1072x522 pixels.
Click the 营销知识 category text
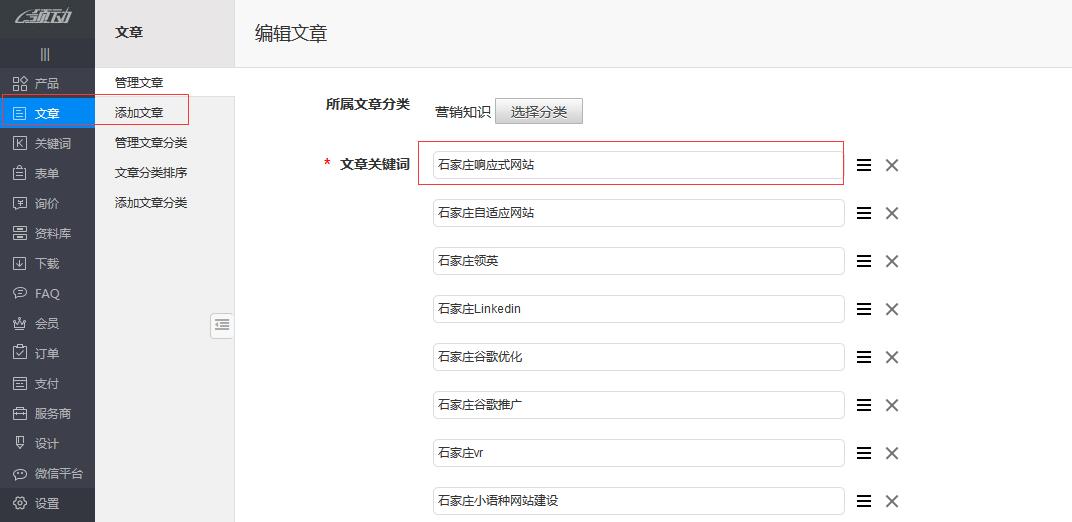coord(463,112)
